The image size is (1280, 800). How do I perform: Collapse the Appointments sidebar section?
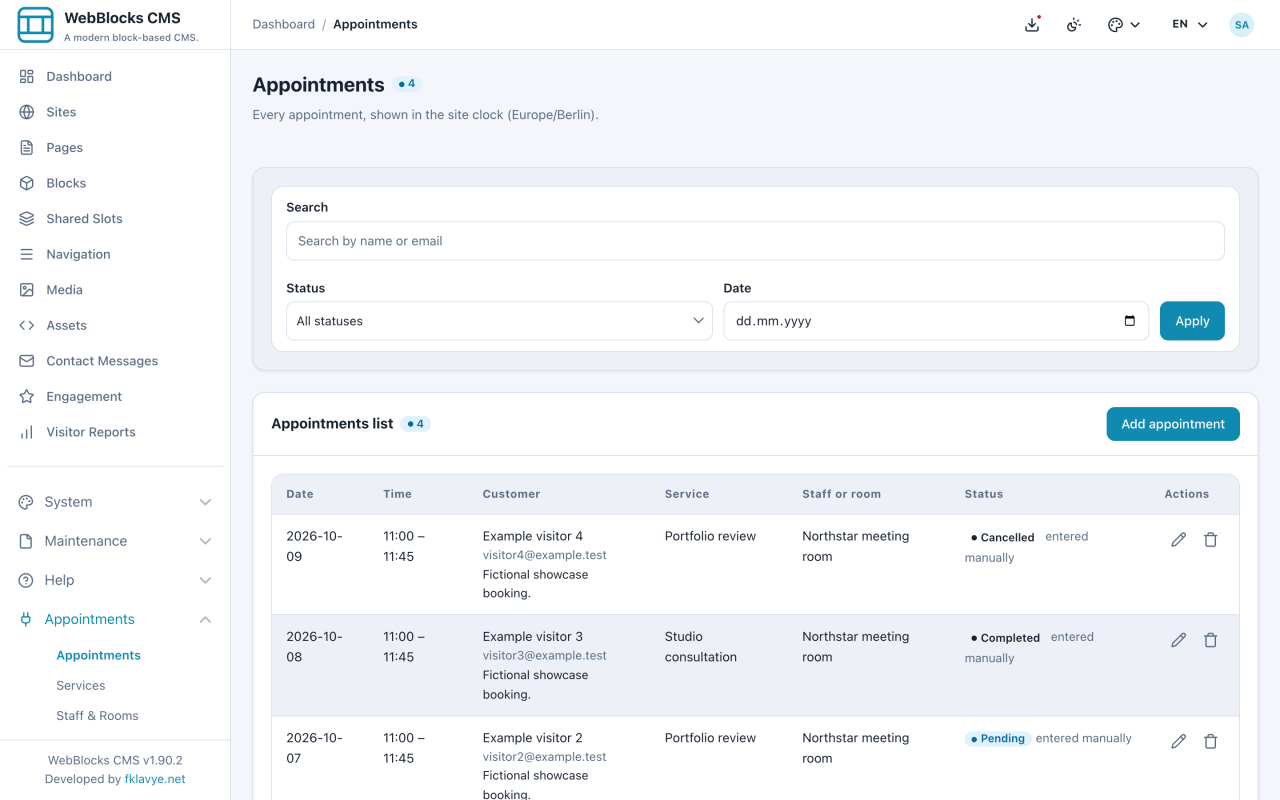click(x=115, y=619)
